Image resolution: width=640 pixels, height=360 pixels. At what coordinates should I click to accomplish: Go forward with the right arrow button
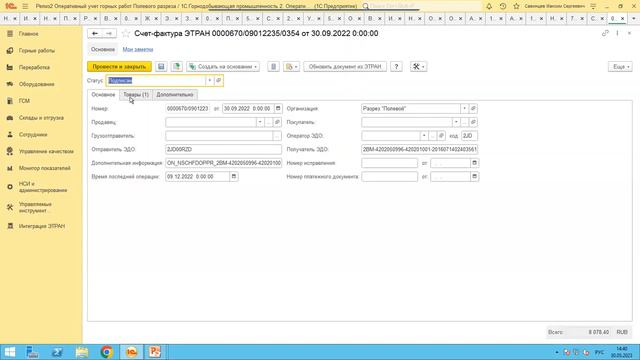pos(109,33)
